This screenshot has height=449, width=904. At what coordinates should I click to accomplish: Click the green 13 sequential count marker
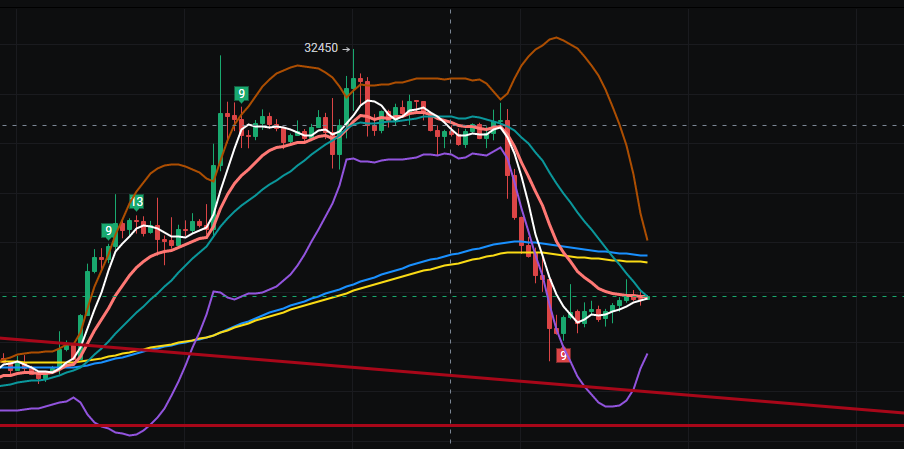tap(137, 202)
